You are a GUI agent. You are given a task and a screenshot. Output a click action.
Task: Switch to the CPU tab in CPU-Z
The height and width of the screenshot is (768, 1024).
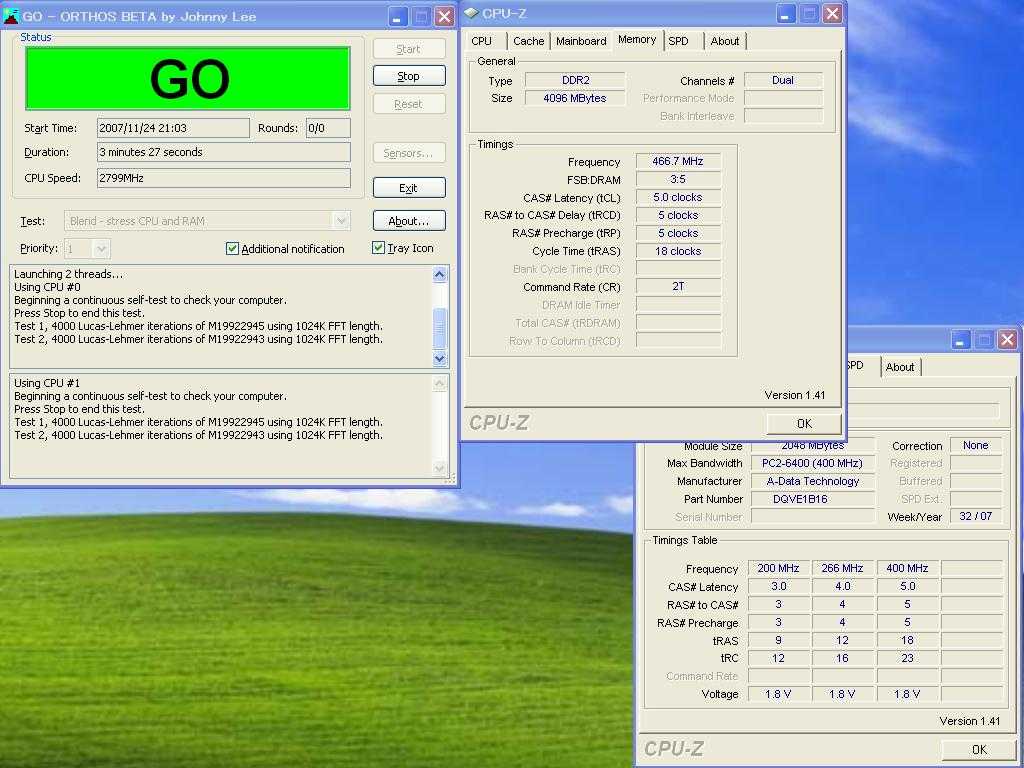point(481,40)
